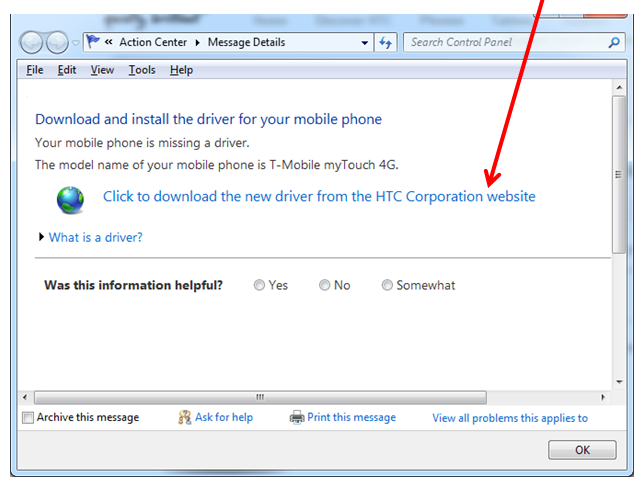Click the refresh button next to the address bar
644x483 pixels.
click(386, 42)
